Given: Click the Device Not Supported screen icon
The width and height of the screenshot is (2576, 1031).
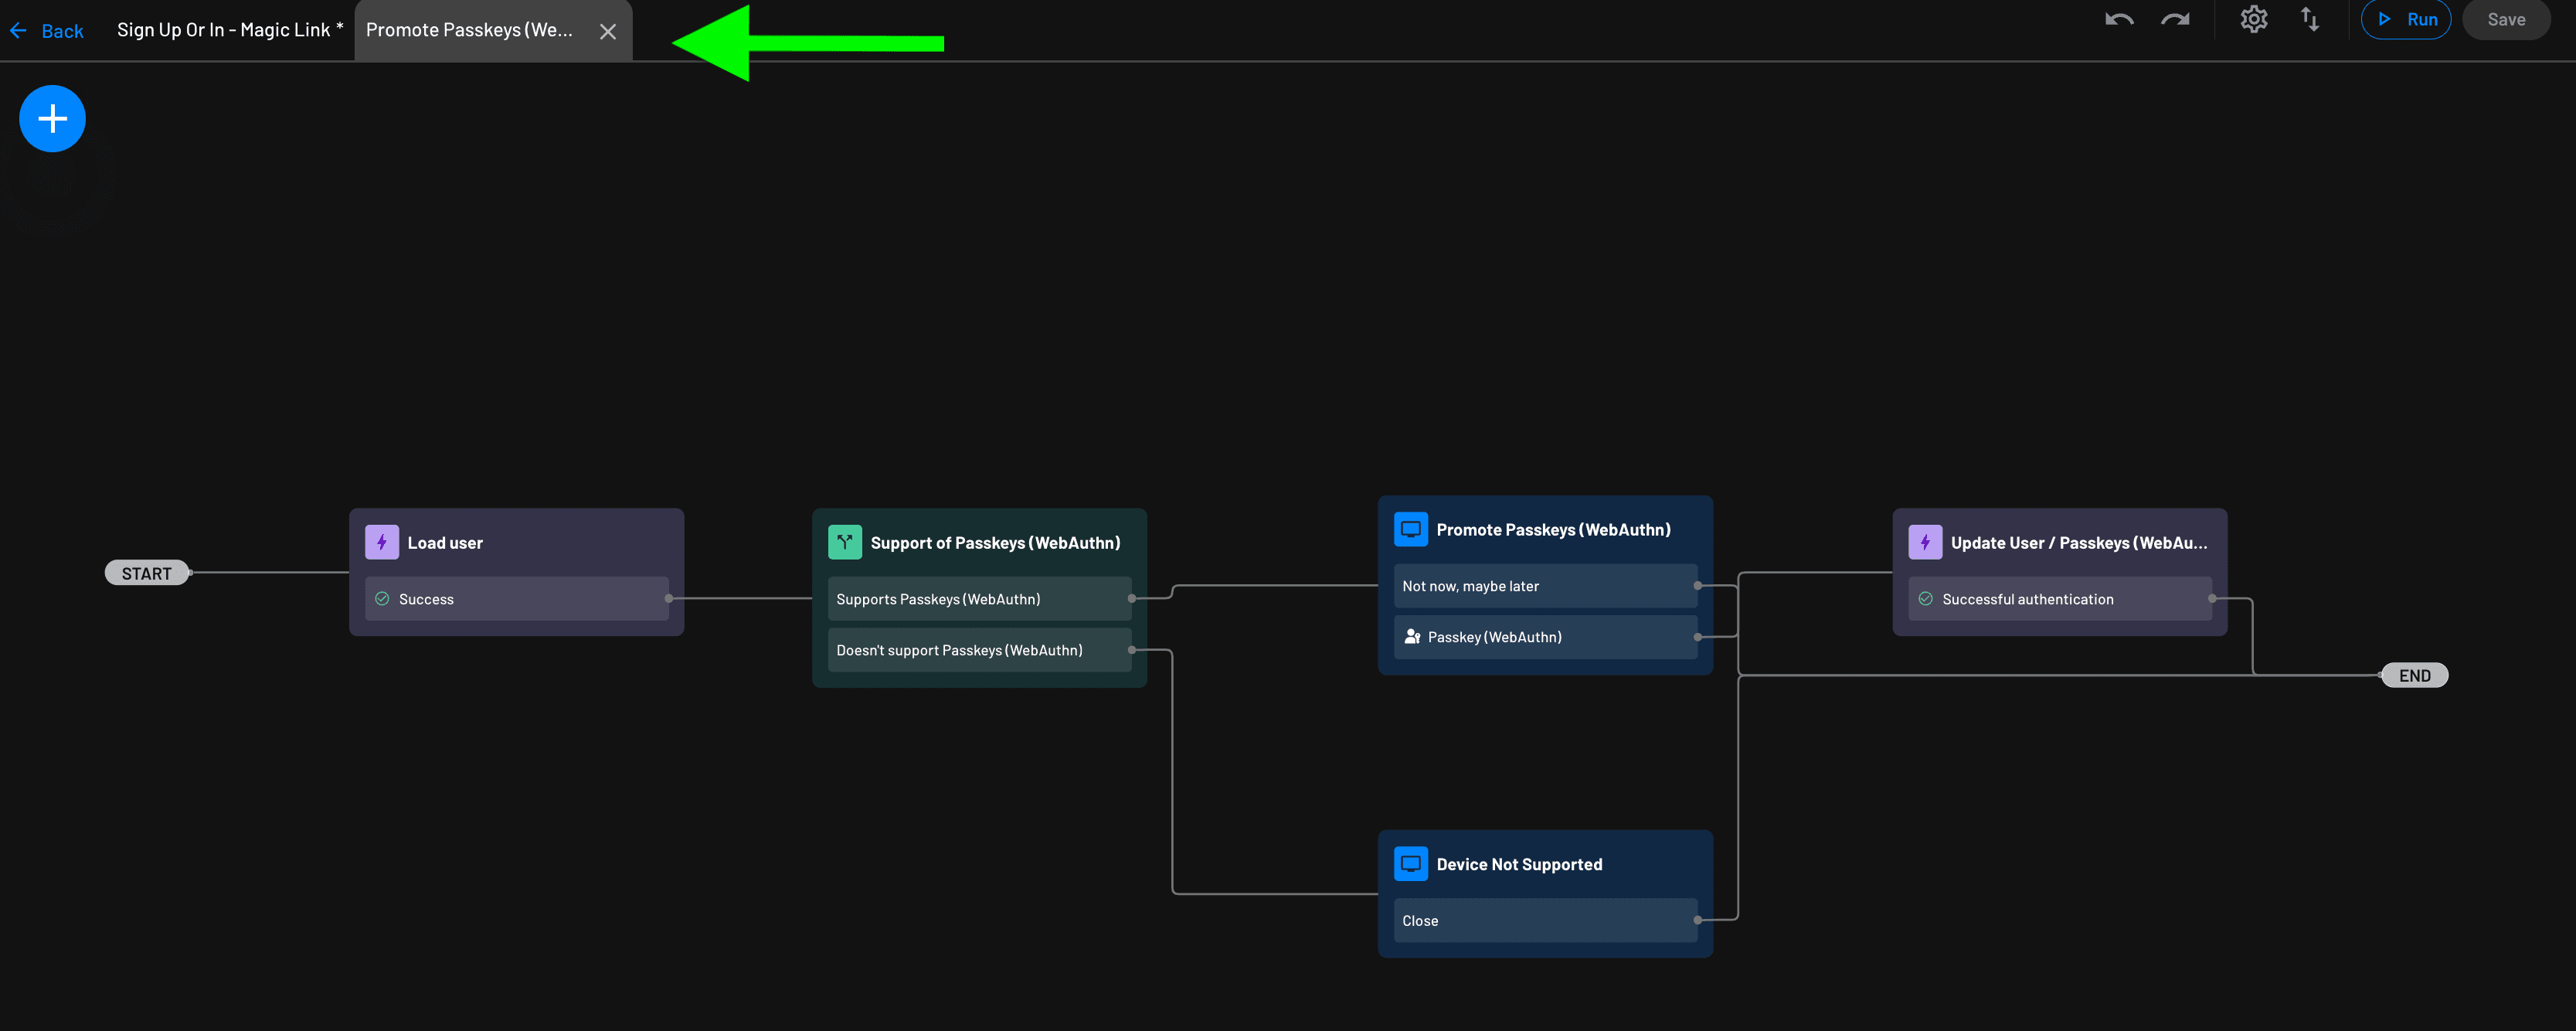Looking at the screenshot, I should tap(1410, 864).
